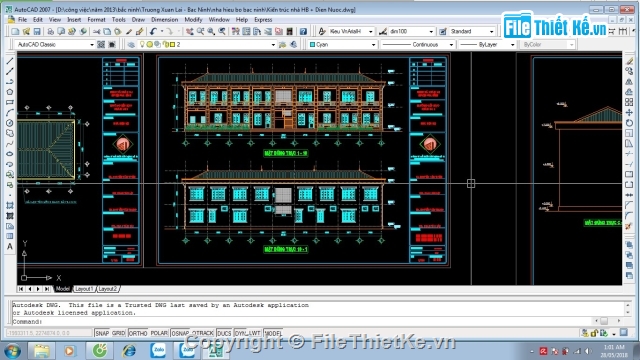Click the Zoom Previous icon
Viewport: 640px width, 360px height.
[222, 31]
